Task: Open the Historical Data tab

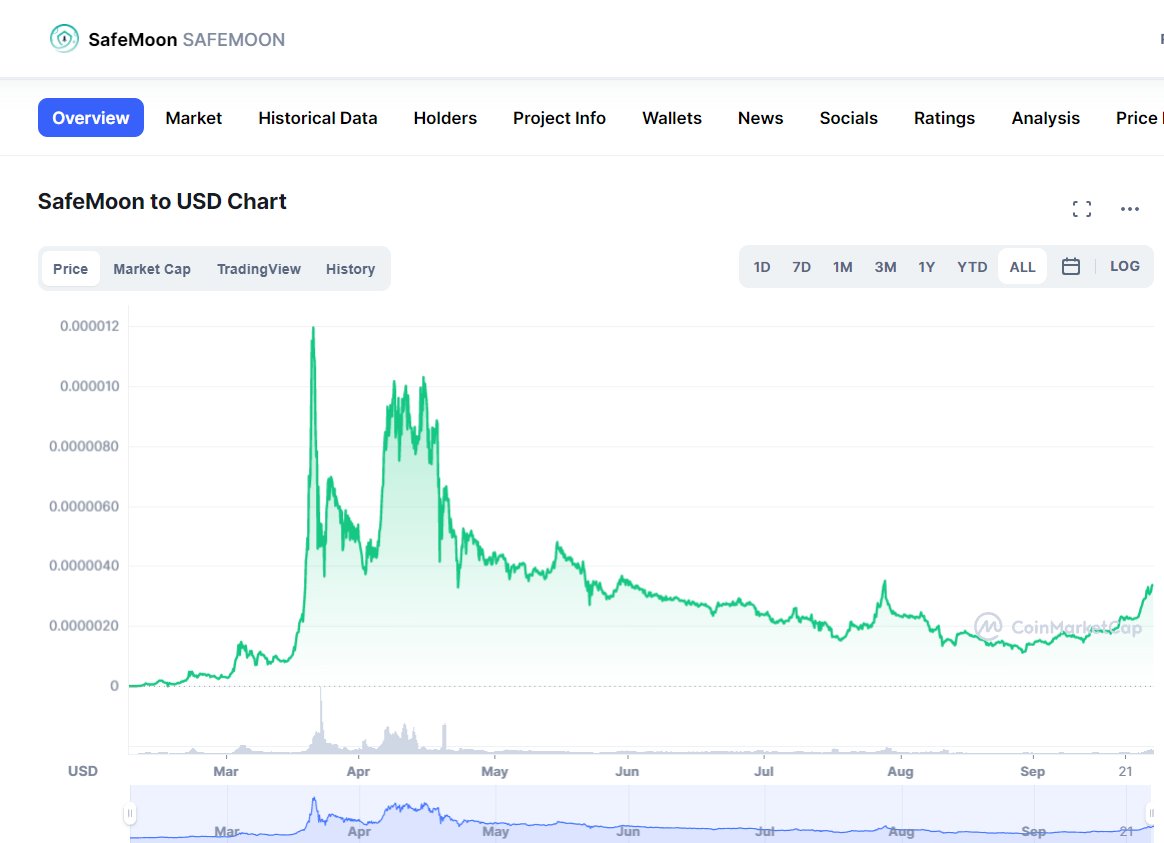Action: (x=318, y=118)
